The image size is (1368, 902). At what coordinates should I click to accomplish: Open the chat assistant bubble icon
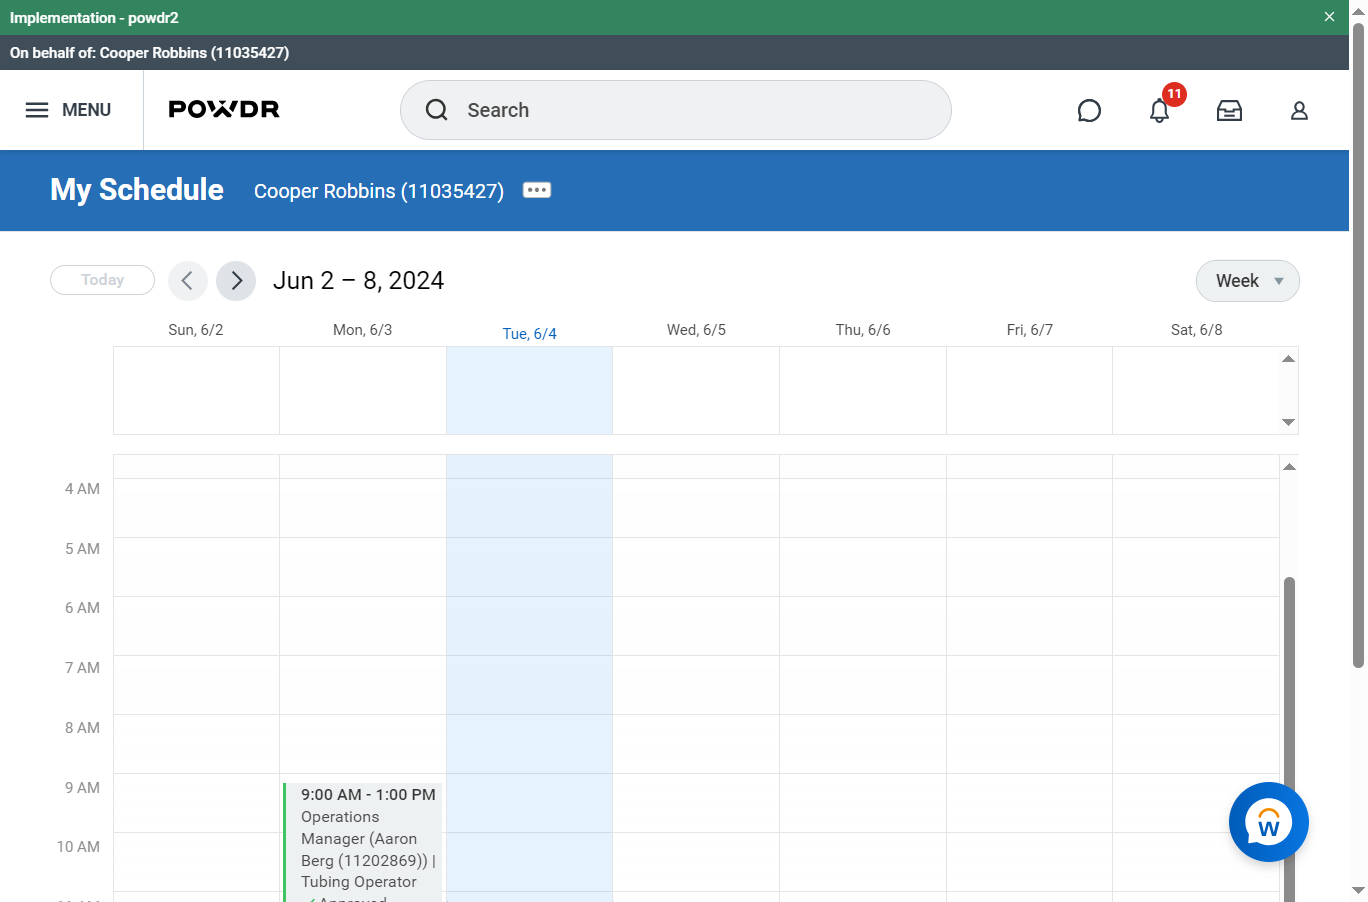[x=1089, y=111]
